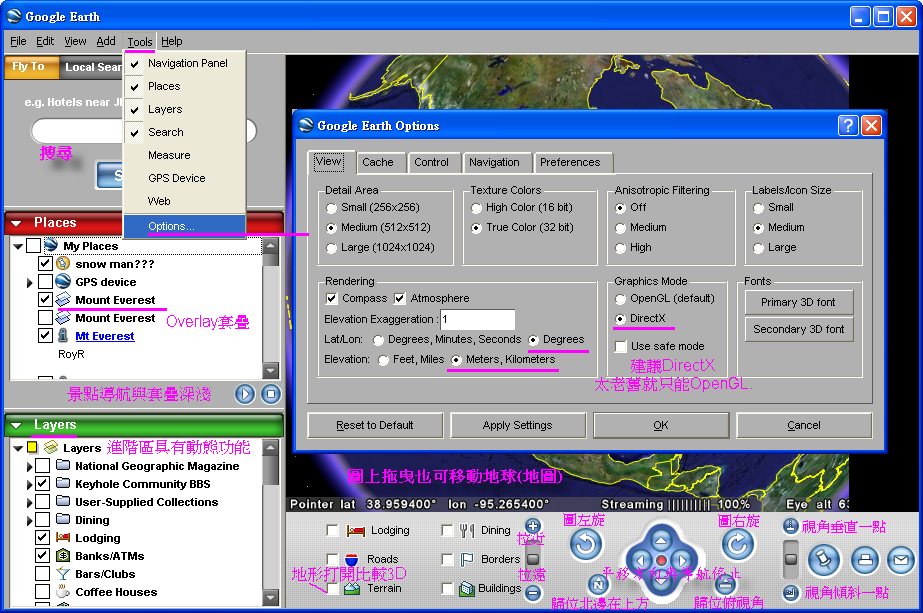Expand Keyhole Community BBS folder

29,485
